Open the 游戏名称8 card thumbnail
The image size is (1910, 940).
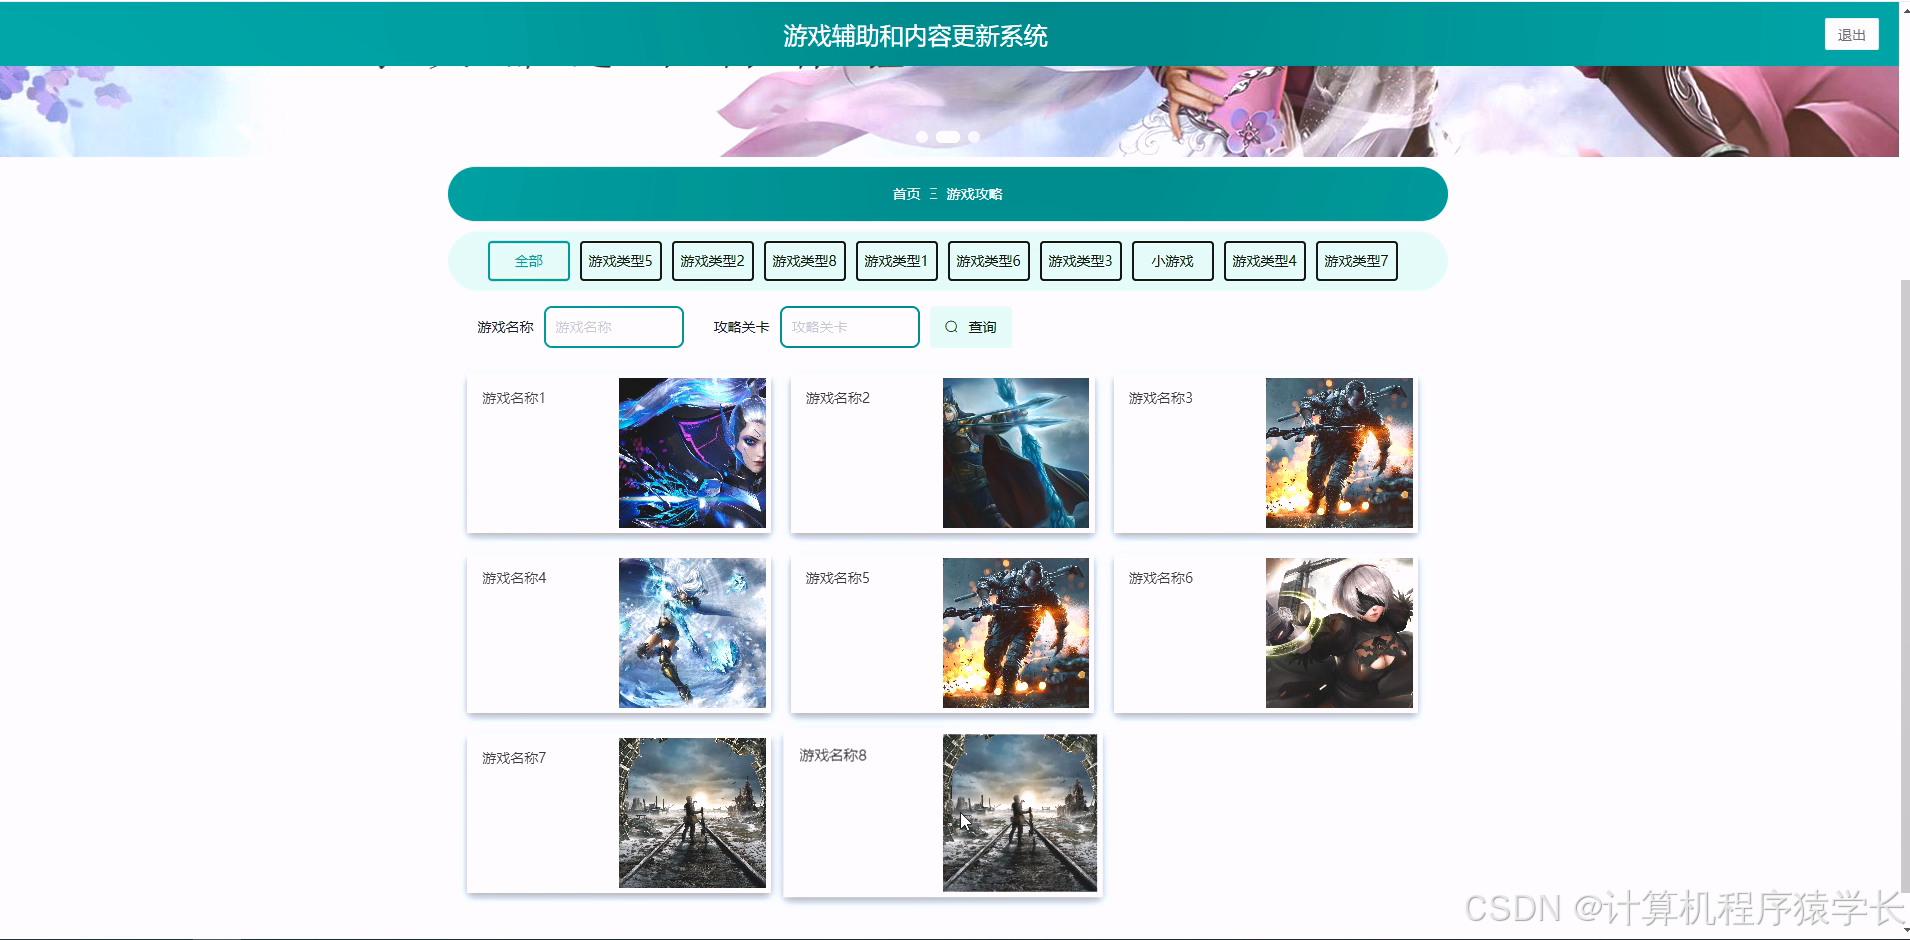point(1020,813)
